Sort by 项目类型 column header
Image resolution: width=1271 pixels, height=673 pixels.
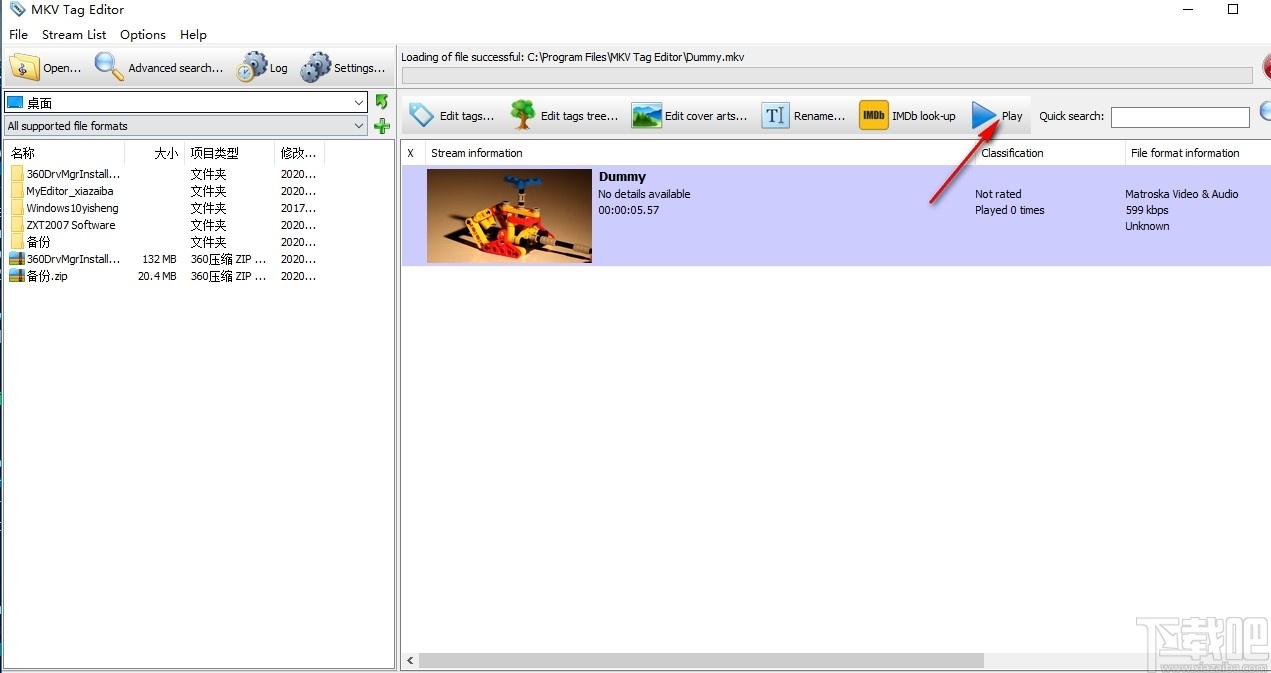click(x=229, y=153)
